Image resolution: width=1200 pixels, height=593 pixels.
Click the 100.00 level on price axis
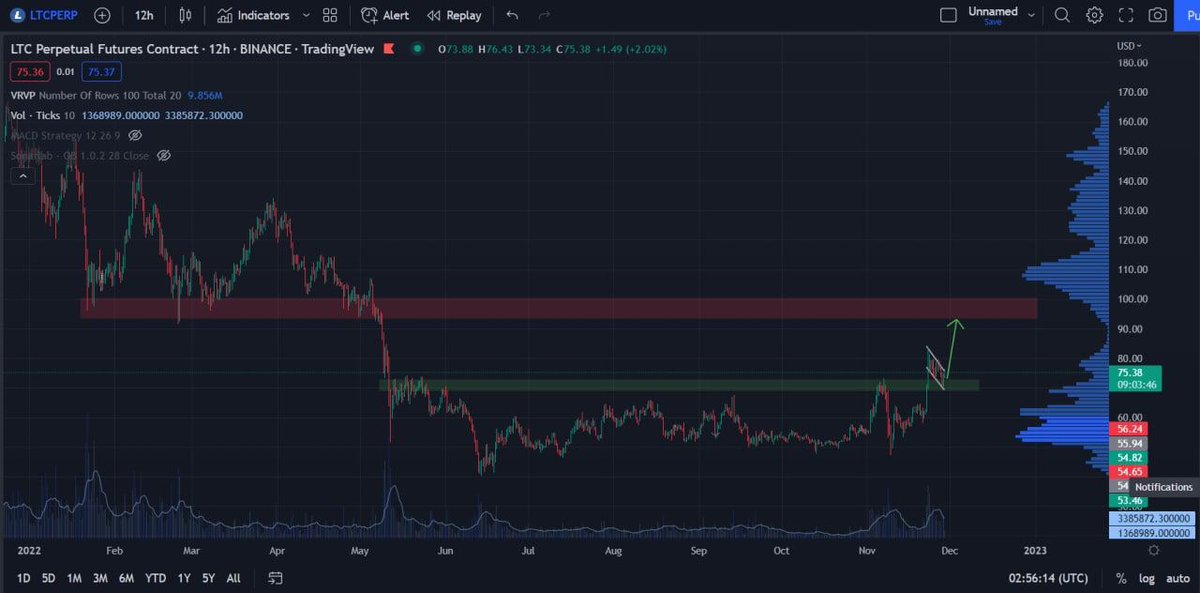1131,299
